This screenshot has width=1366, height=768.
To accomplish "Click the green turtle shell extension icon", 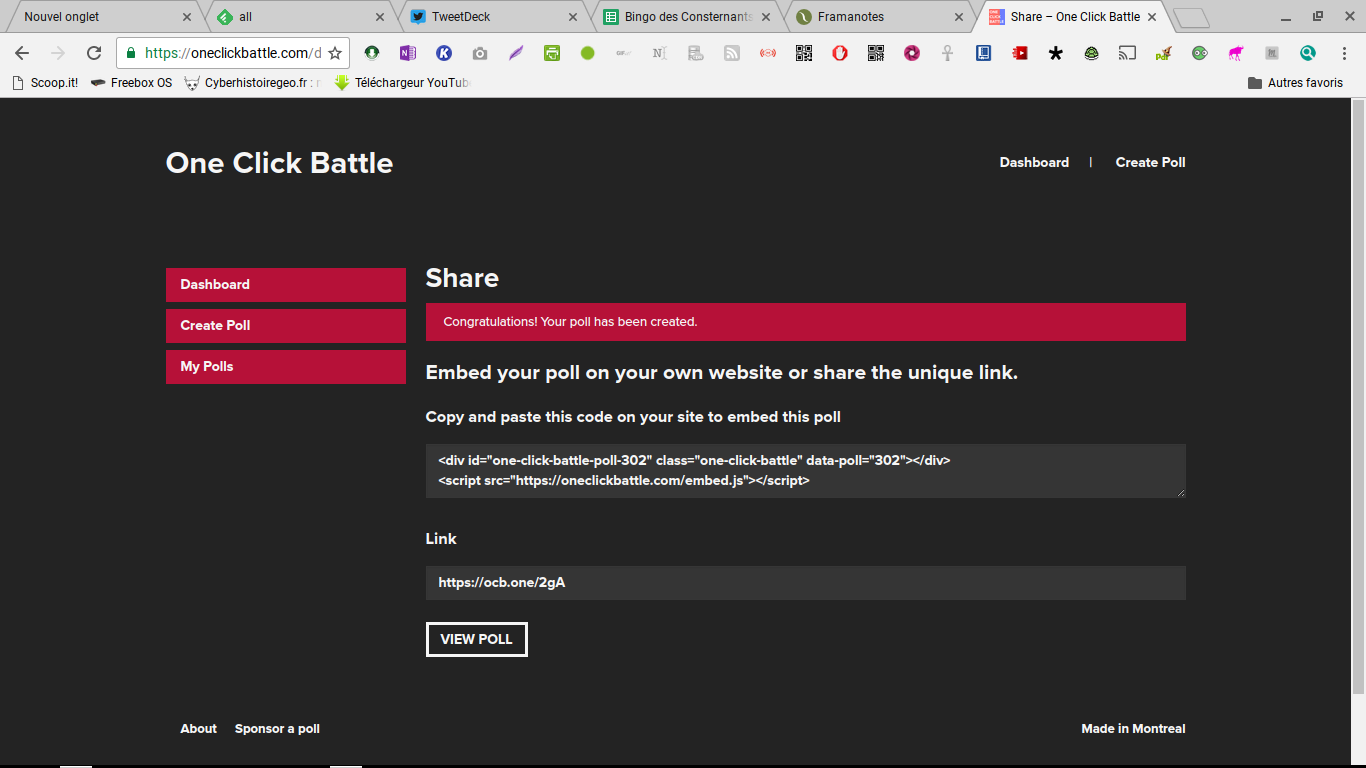I will click(x=1092, y=53).
